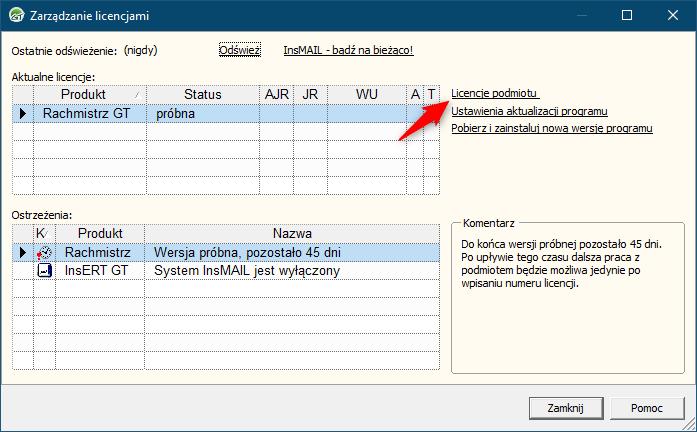697x432 pixels.
Task: Click row arrow marker beside Rachmistrz GT
Action: 22,114
